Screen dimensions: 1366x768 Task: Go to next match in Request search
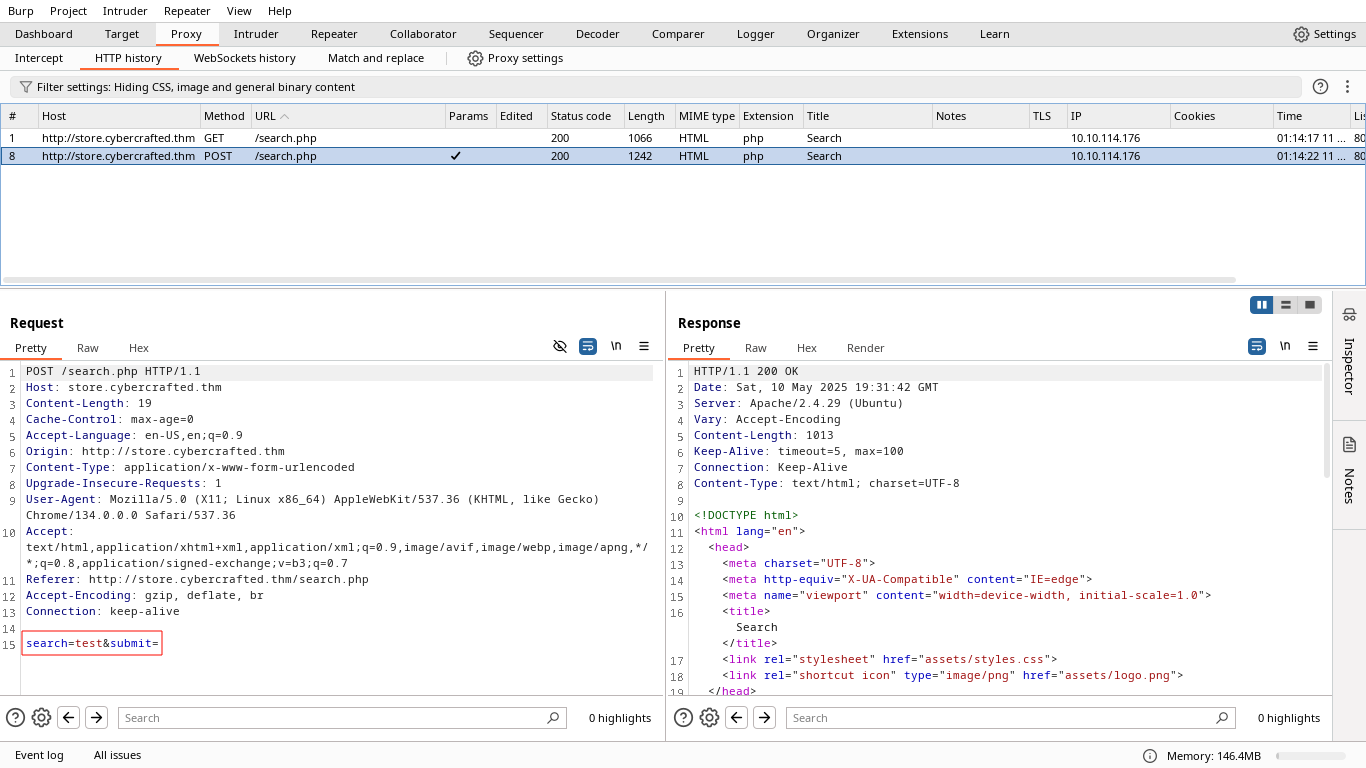click(96, 717)
